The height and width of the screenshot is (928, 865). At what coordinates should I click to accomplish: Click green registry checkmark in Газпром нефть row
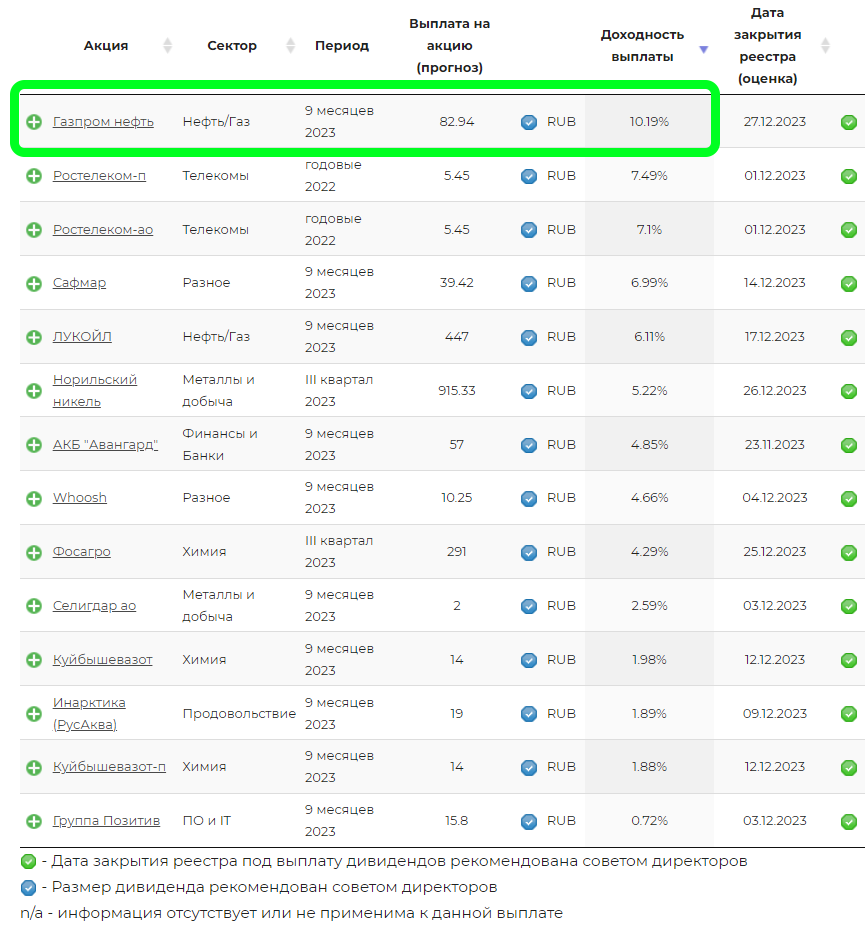tap(849, 123)
